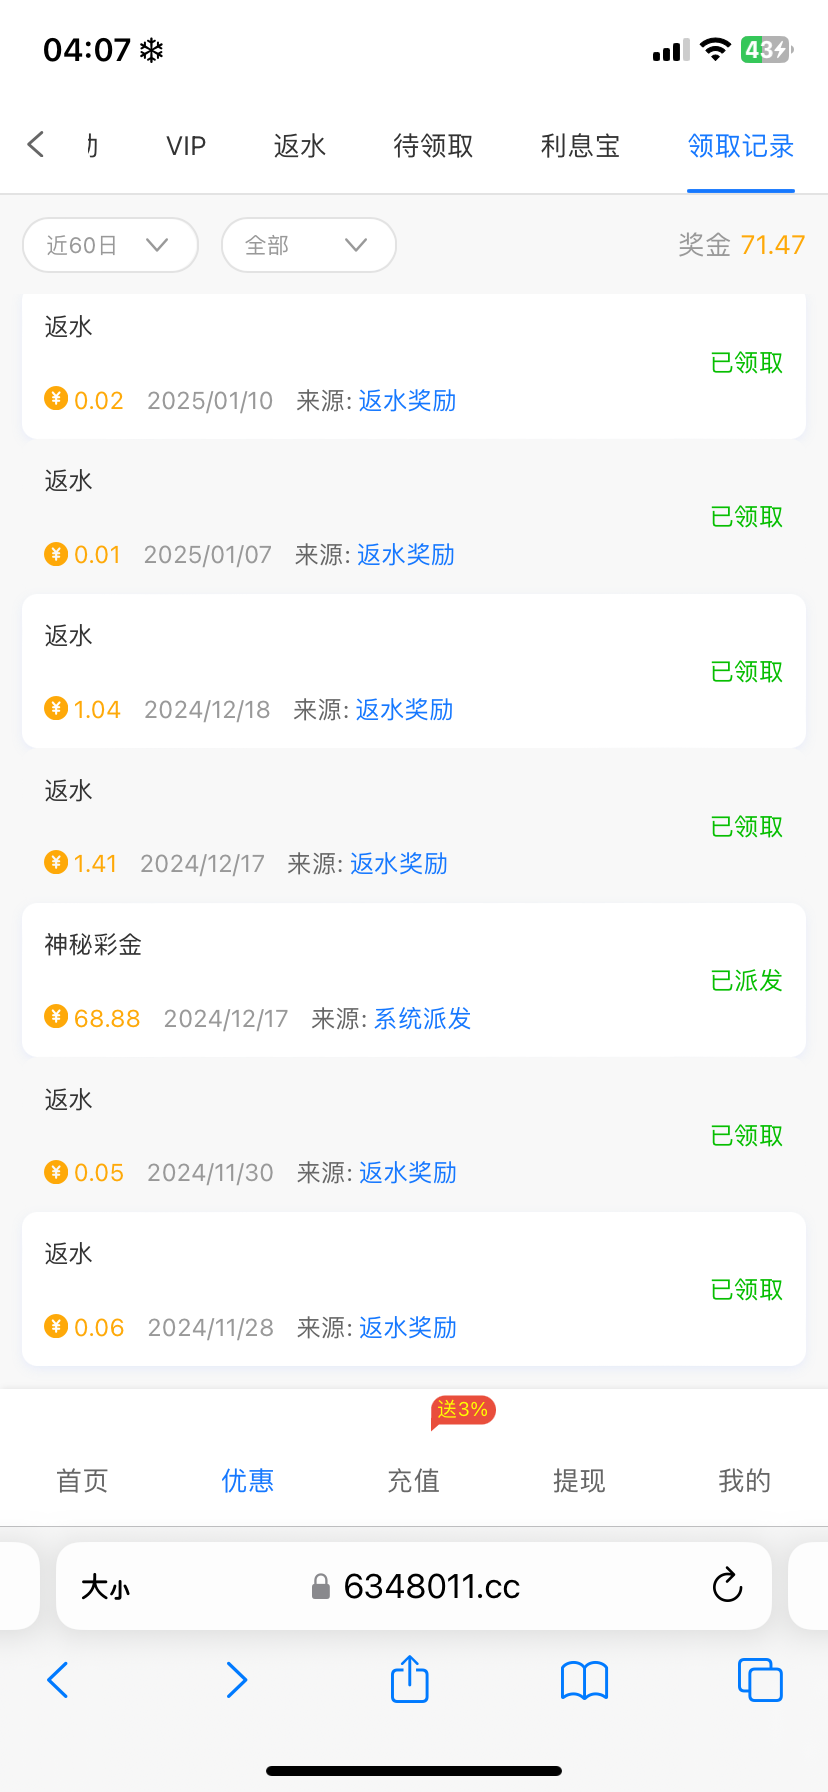The image size is (828, 1792).
Task: Tap the back arrow in page header
Action: (x=36, y=145)
